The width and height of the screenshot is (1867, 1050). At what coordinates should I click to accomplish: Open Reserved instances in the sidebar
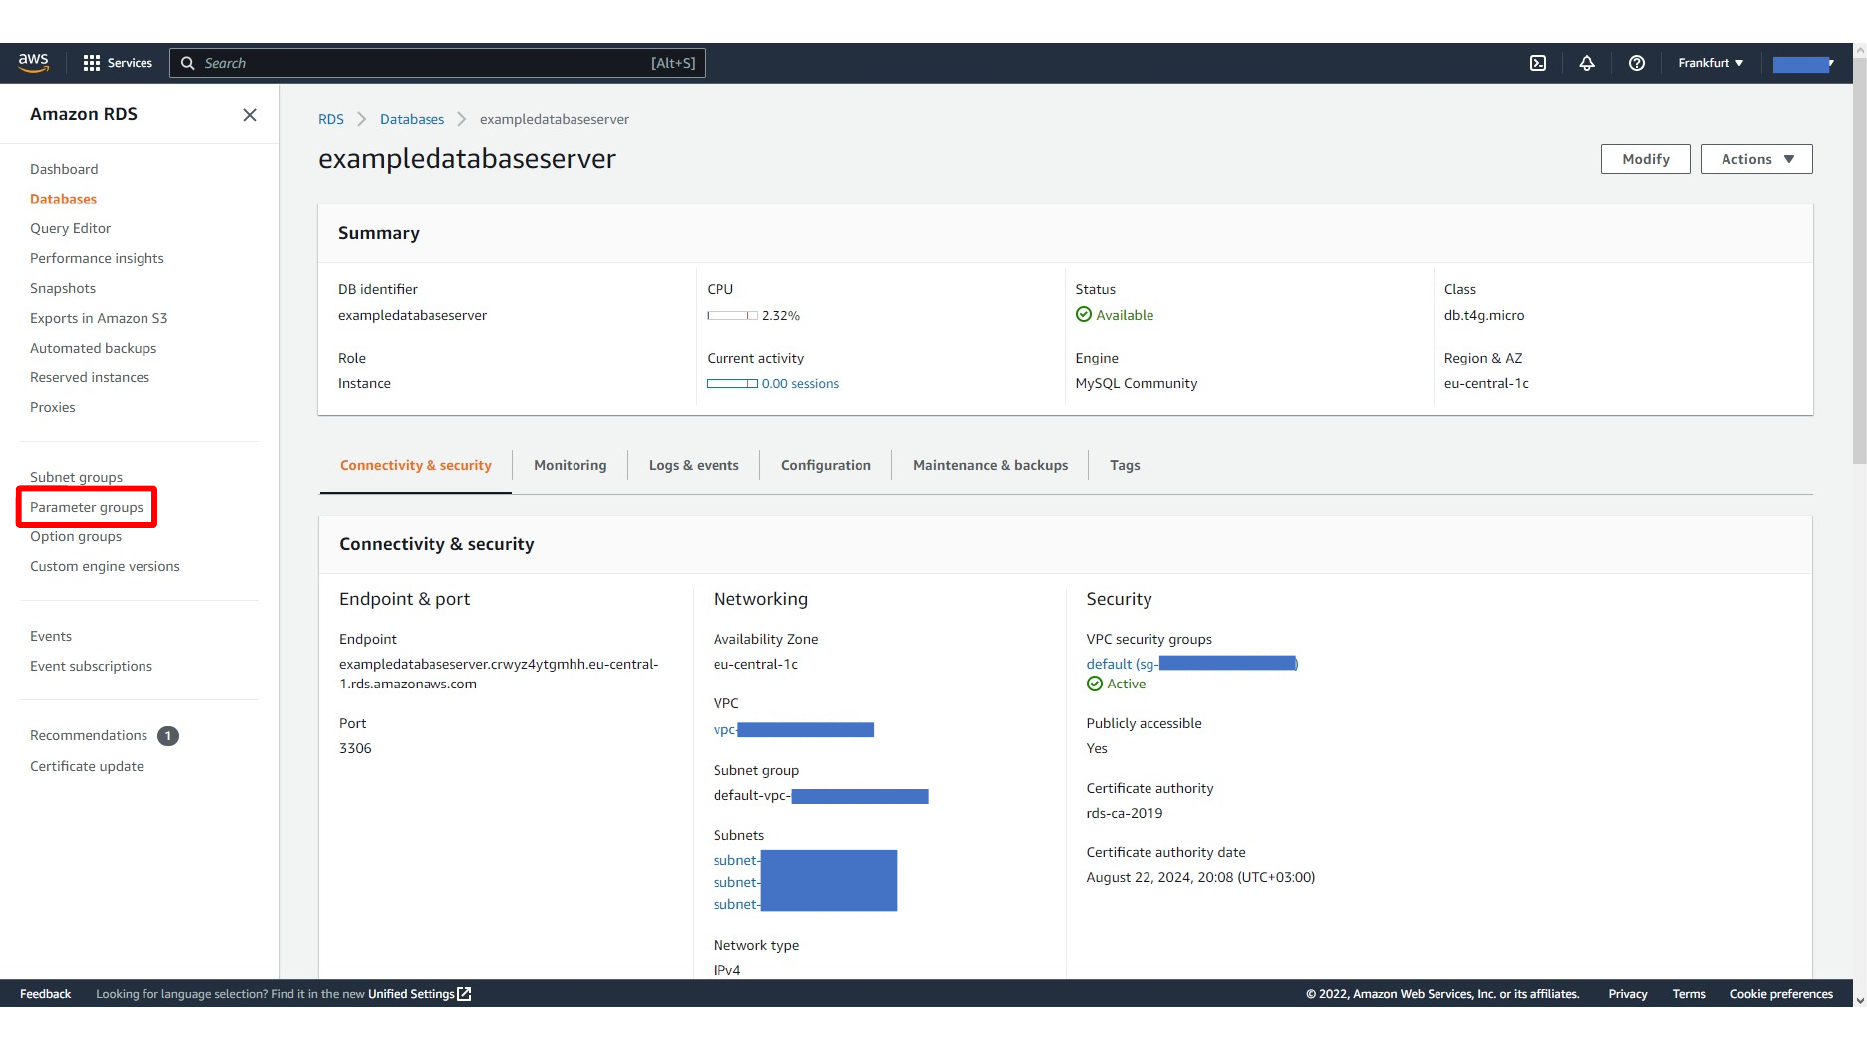point(89,377)
